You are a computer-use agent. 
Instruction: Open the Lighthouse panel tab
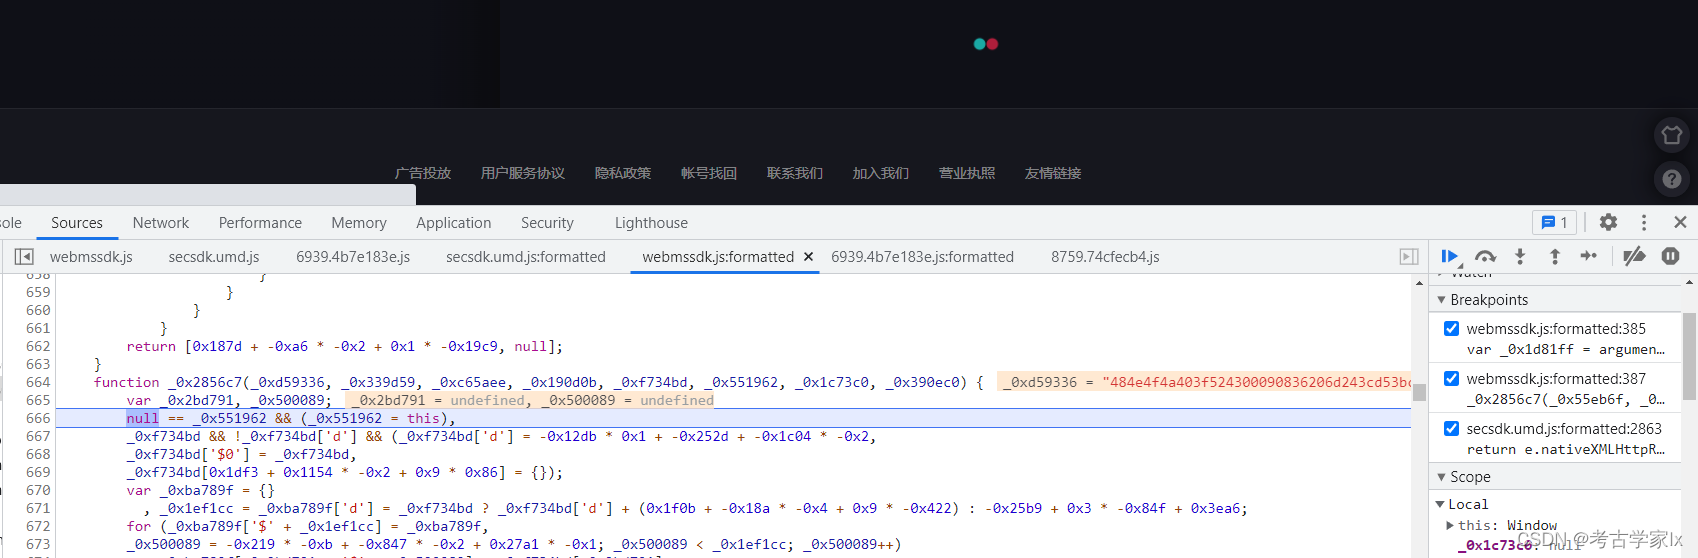pos(651,223)
